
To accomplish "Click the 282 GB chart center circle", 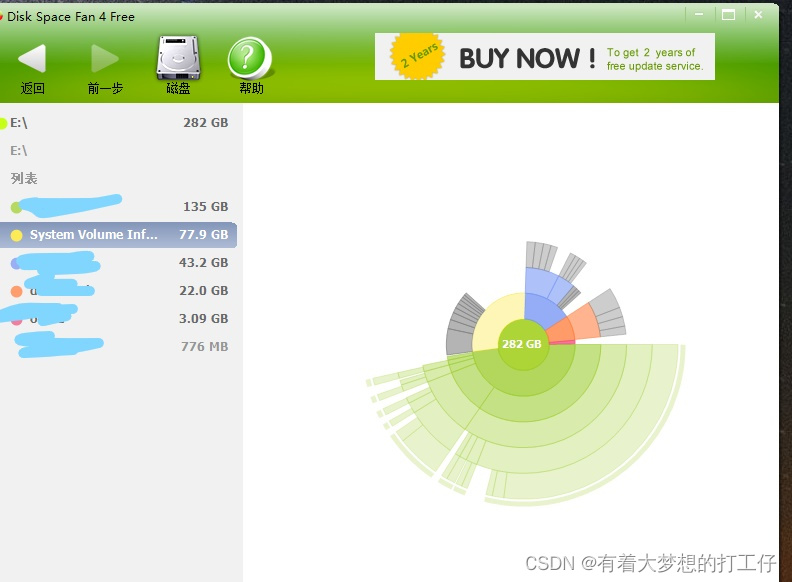I will (x=522, y=344).
